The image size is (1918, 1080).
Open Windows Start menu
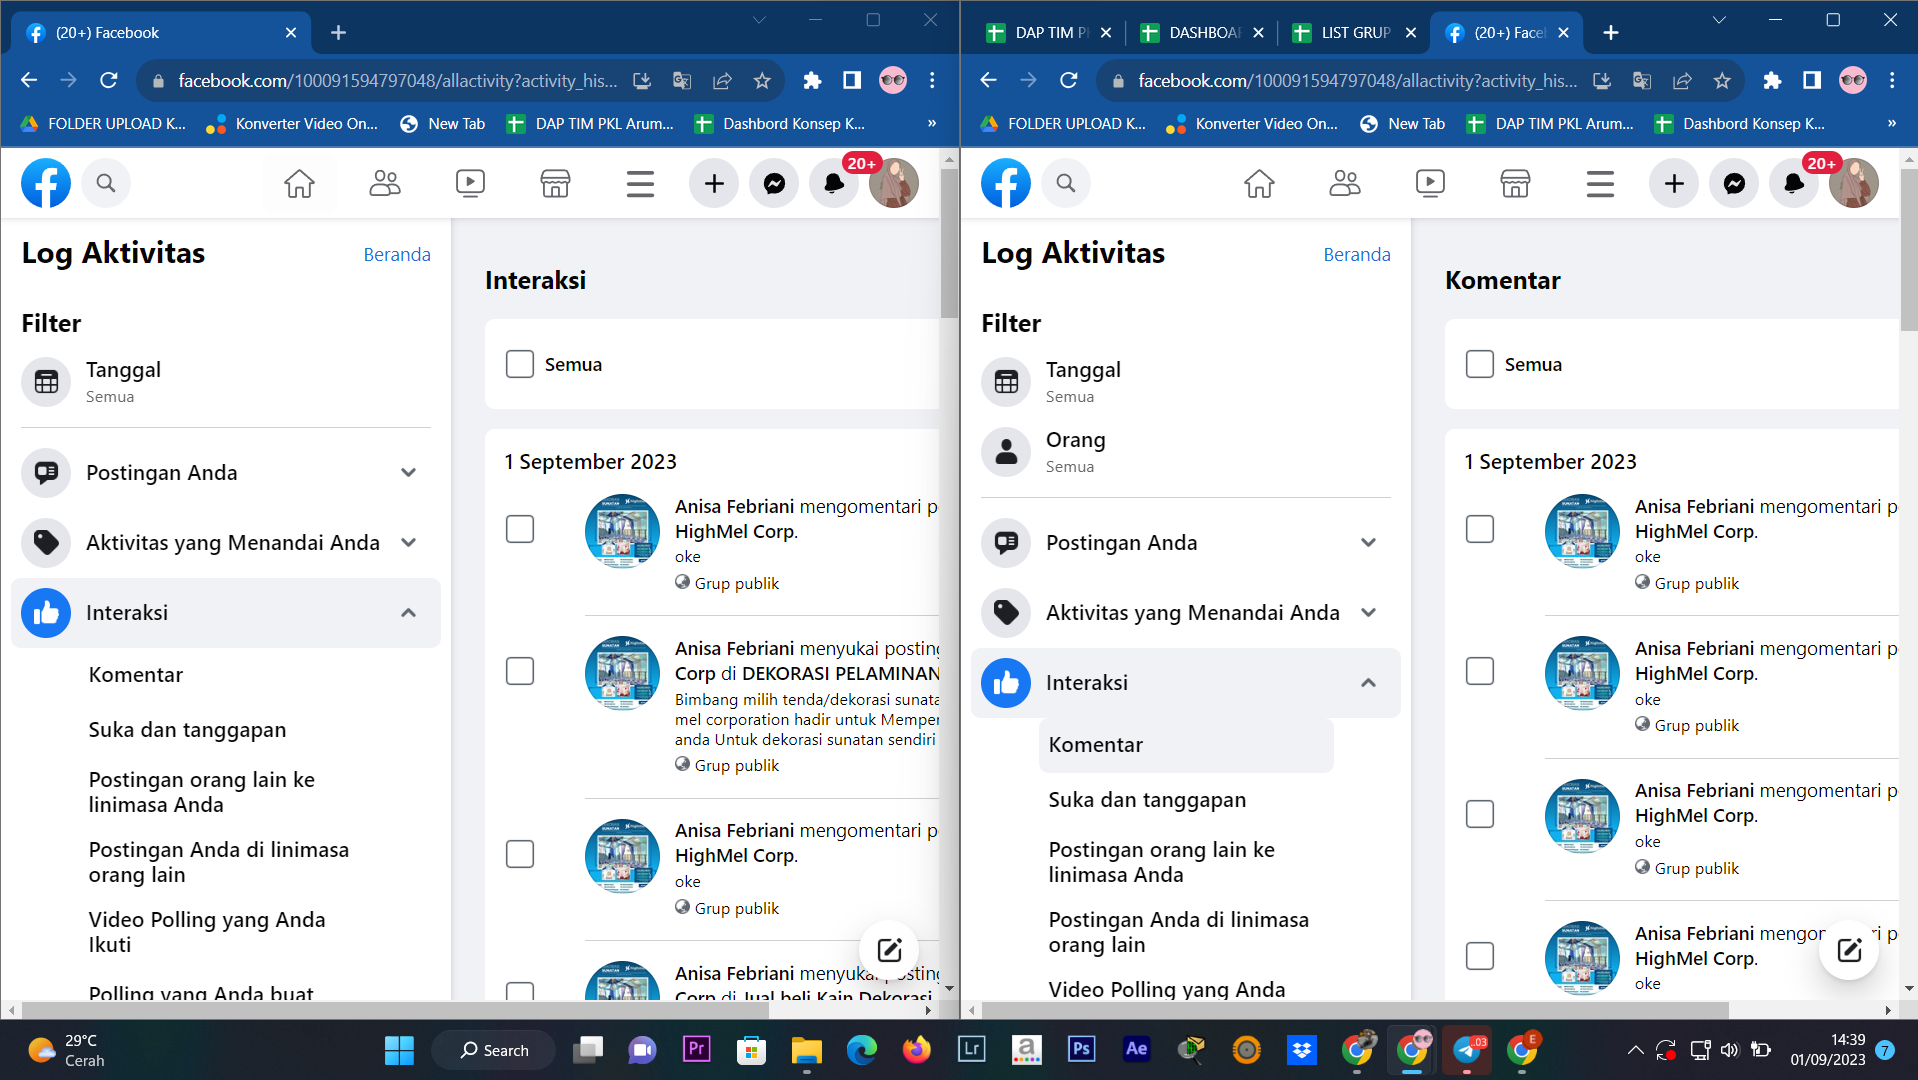[x=399, y=1050]
